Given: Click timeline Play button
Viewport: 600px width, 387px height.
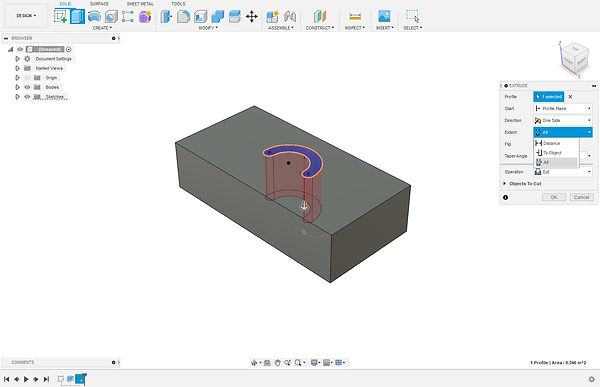Looking at the screenshot, I should (26, 379).
